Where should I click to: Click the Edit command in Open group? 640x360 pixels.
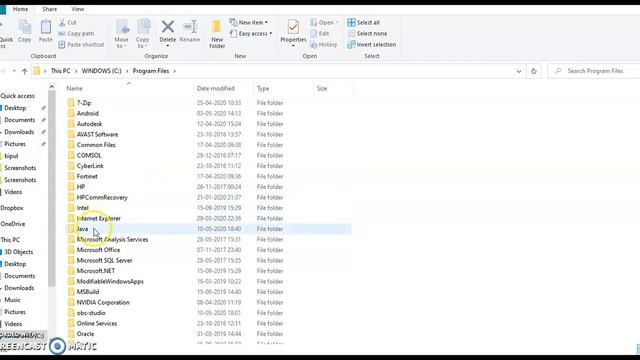pyautogui.click(x=320, y=33)
